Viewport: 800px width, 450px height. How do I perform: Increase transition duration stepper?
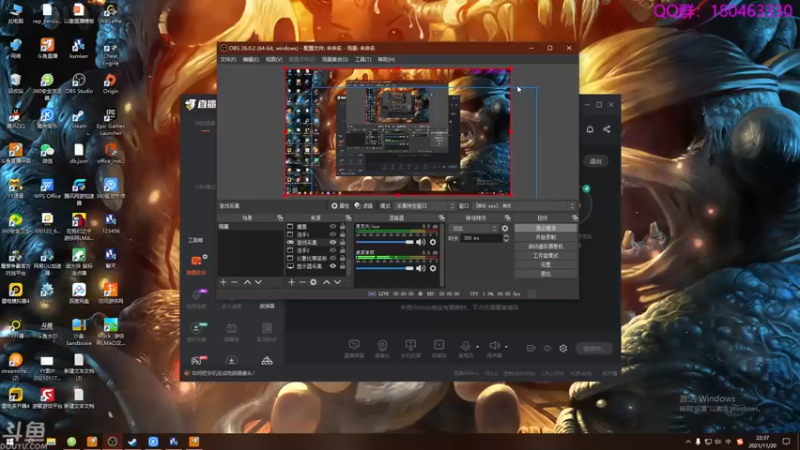[506, 236]
